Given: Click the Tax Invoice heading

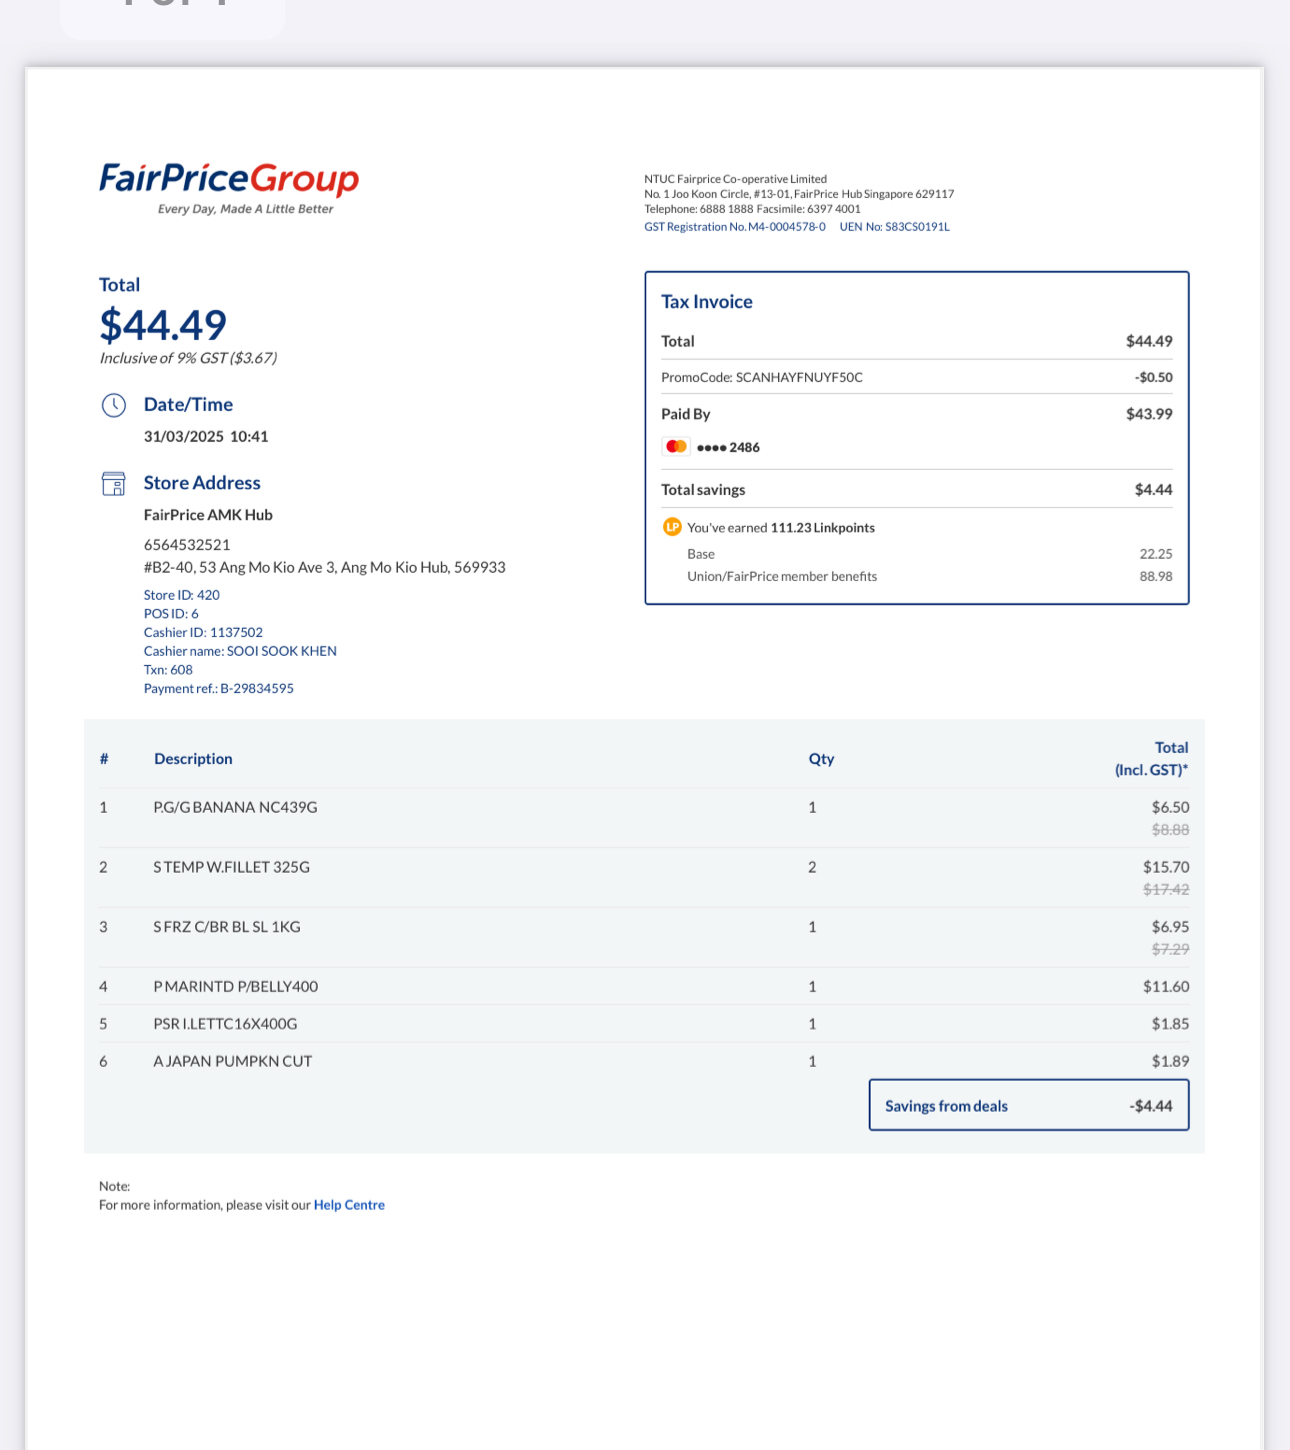Looking at the screenshot, I should pyautogui.click(x=706, y=302).
